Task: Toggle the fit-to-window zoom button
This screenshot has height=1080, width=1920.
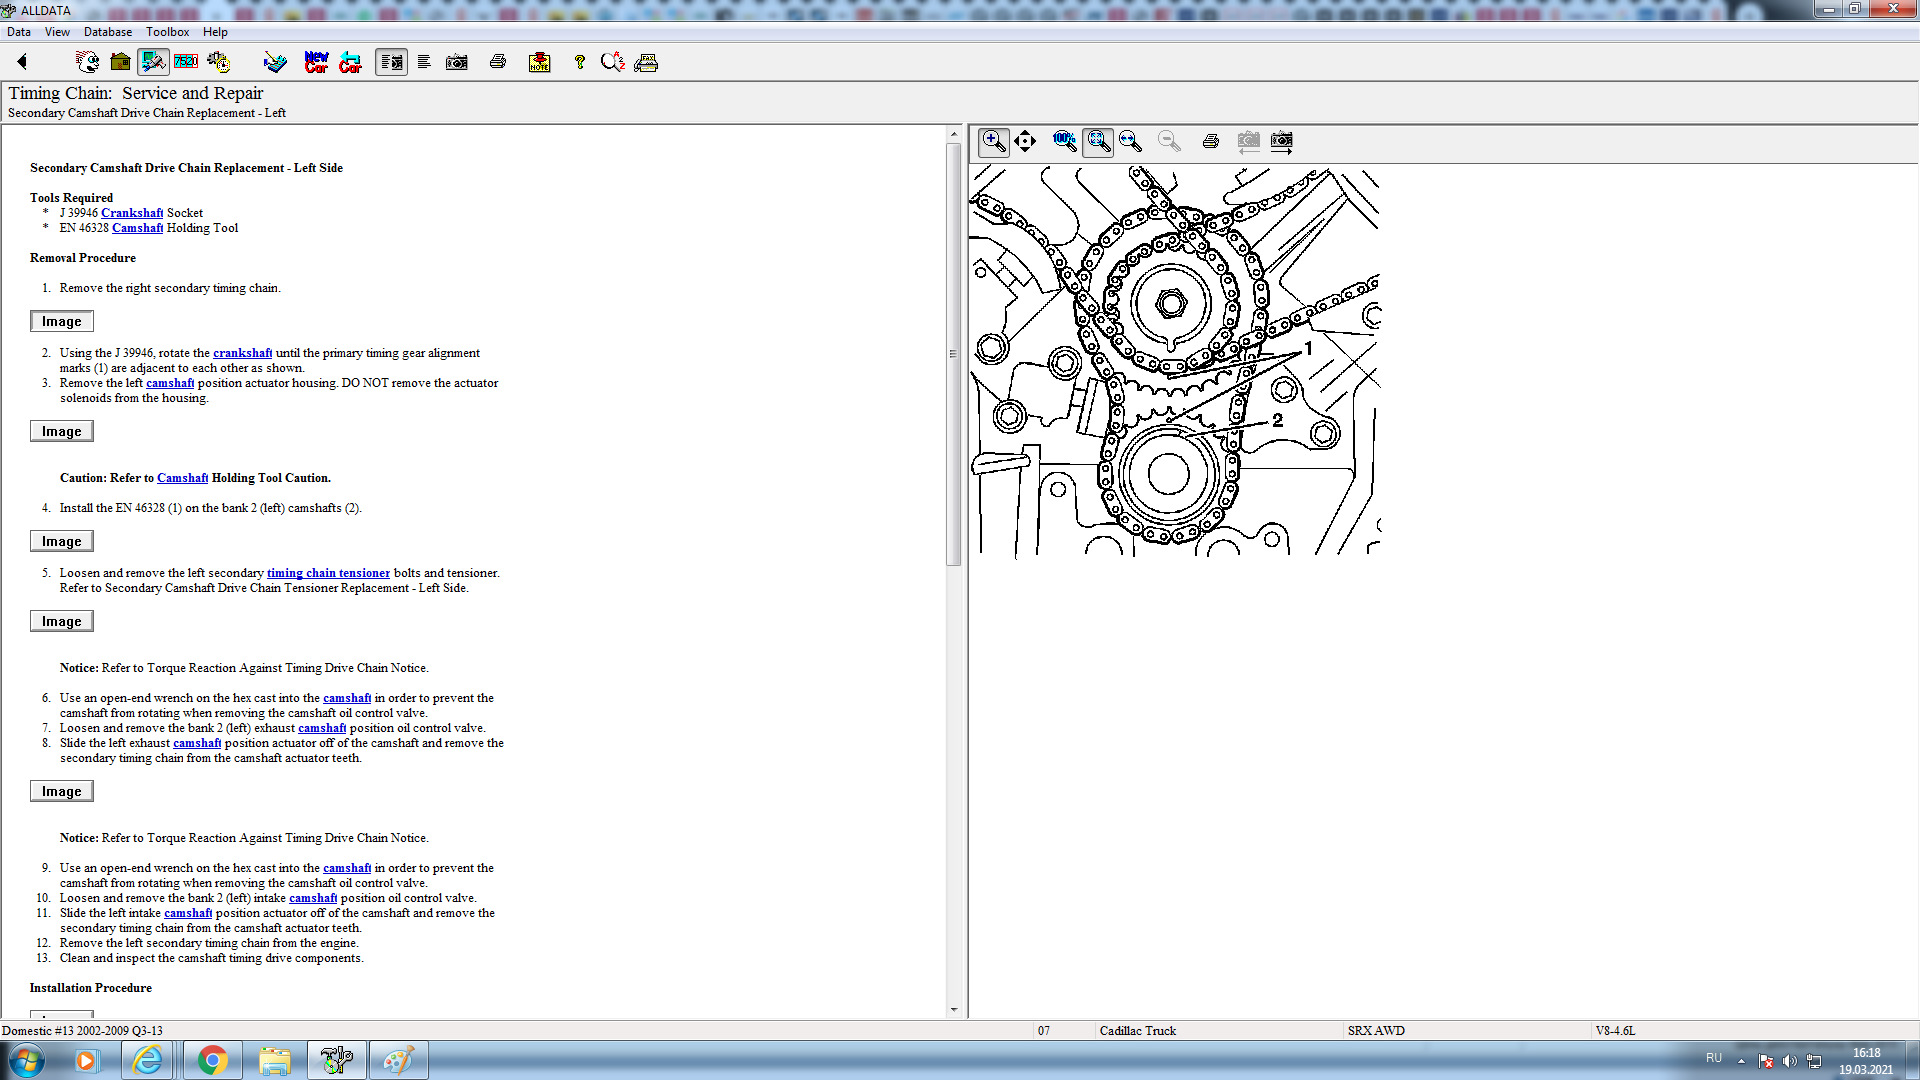Action: [1098, 141]
